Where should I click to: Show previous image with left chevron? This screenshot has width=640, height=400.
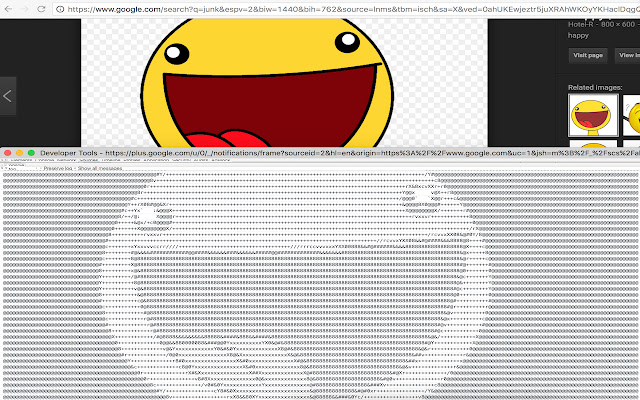8,96
